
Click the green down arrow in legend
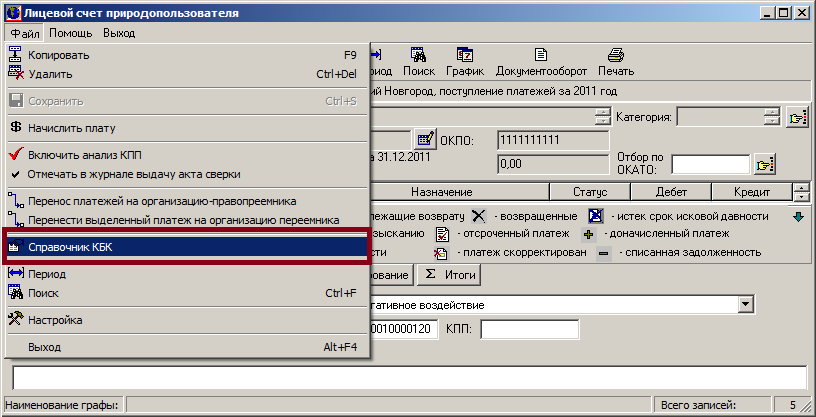point(797,216)
